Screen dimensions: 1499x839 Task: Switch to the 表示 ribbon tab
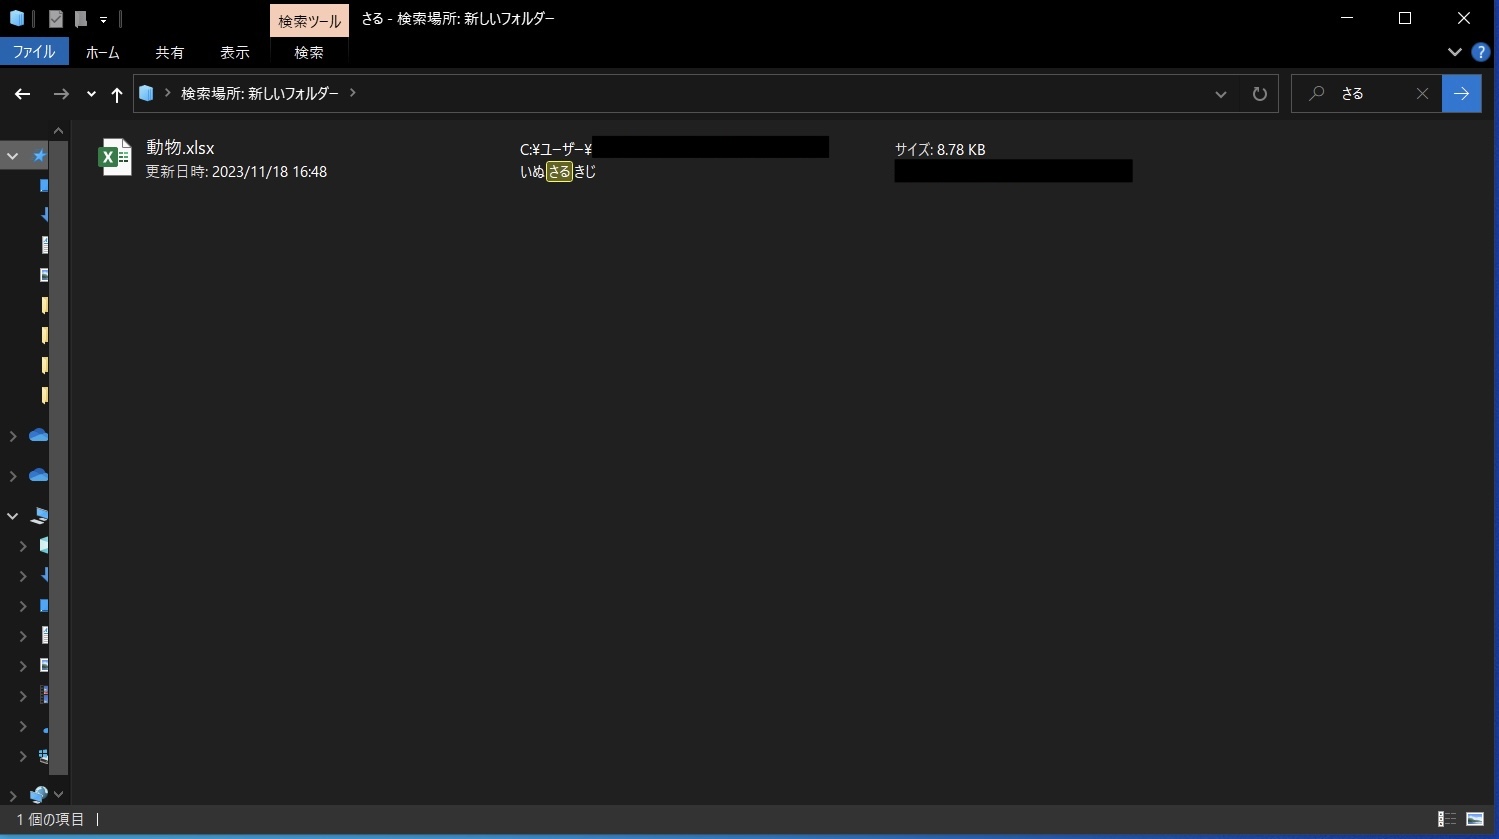pyautogui.click(x=235, y=52)
